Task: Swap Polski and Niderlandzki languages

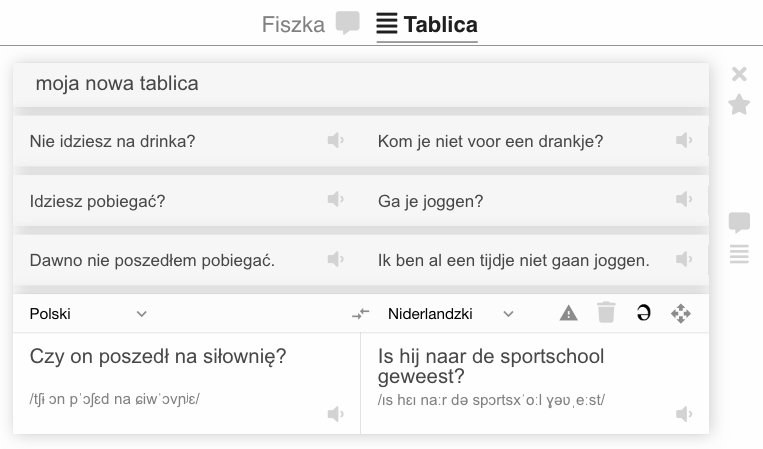Action: coord(361,314)
